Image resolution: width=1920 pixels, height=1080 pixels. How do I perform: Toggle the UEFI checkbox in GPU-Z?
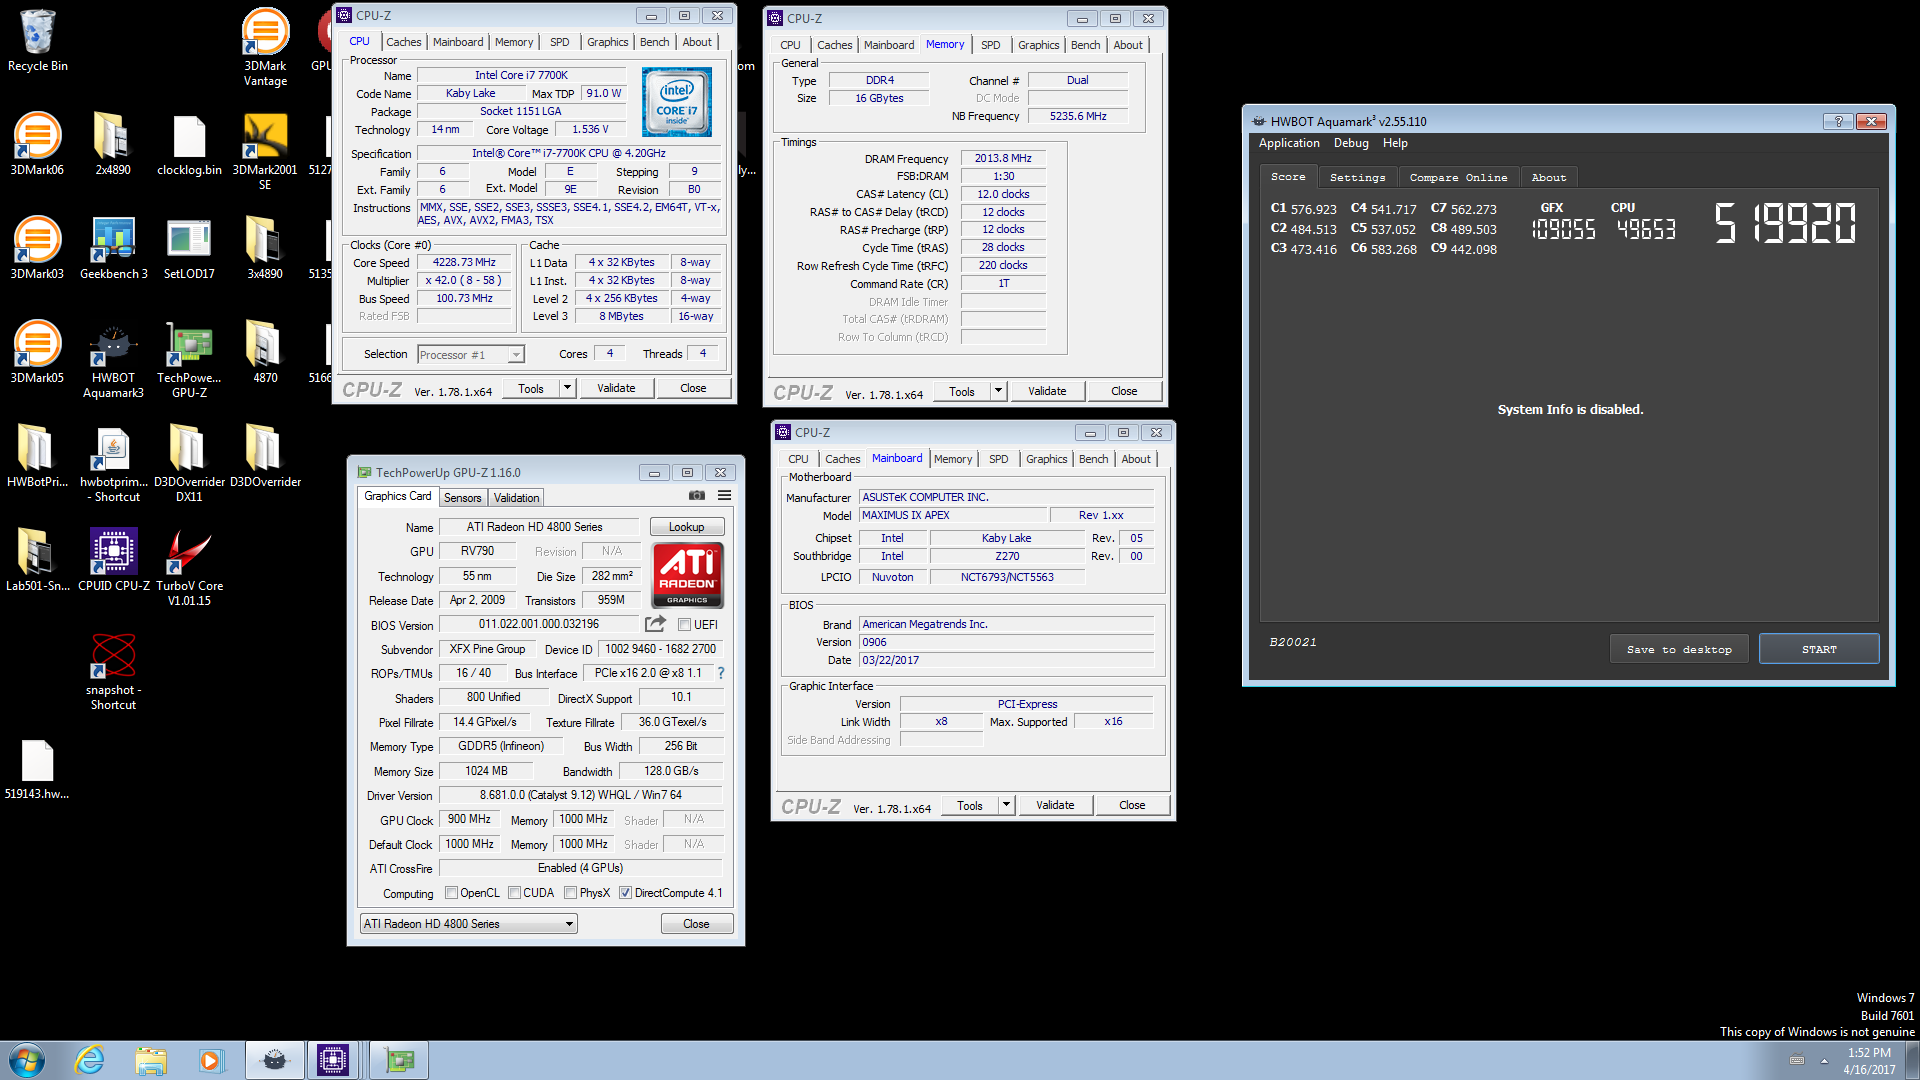pos(684,625)
